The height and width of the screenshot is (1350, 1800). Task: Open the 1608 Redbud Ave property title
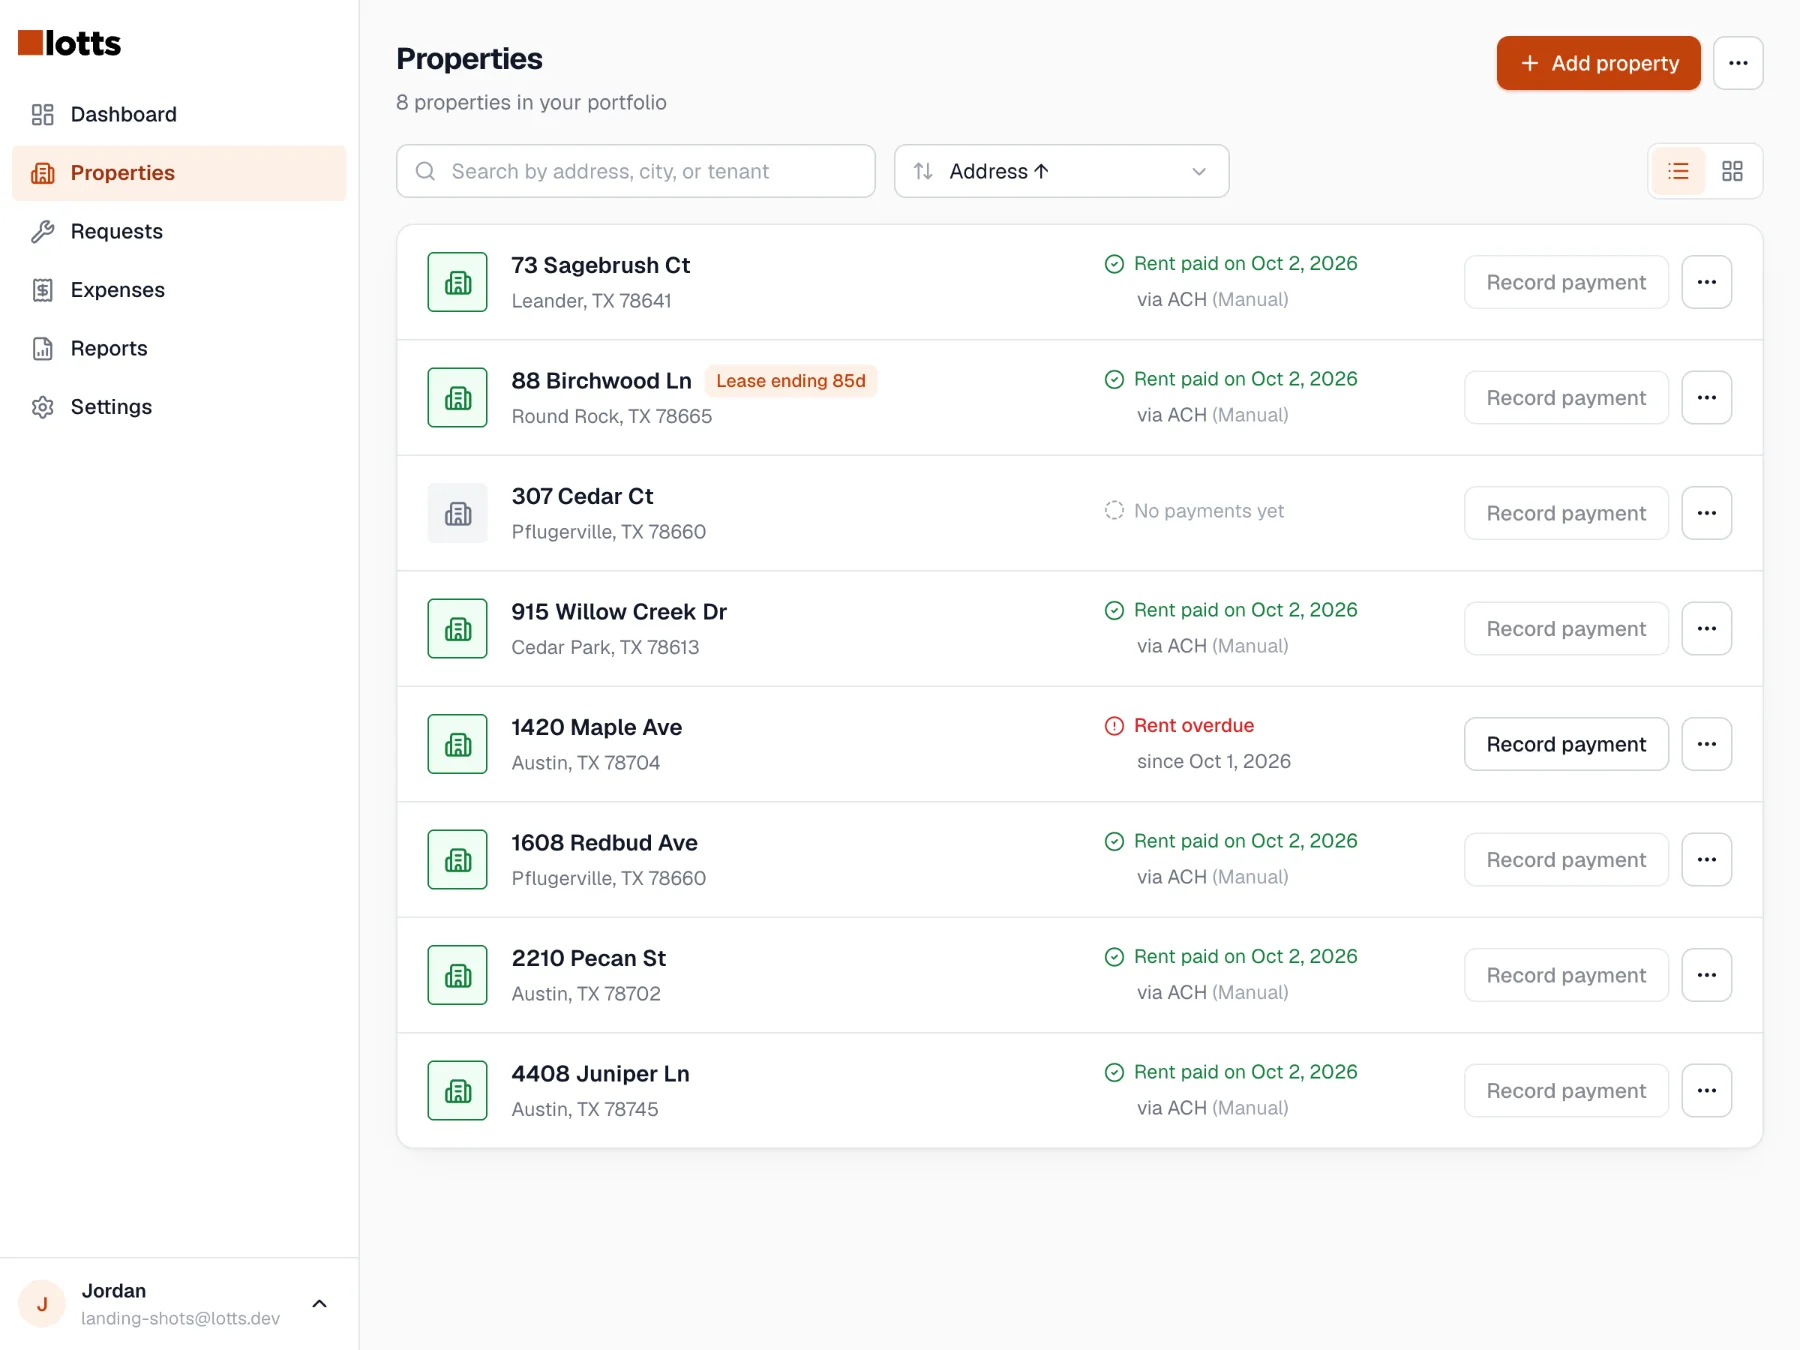click(604, 843)
